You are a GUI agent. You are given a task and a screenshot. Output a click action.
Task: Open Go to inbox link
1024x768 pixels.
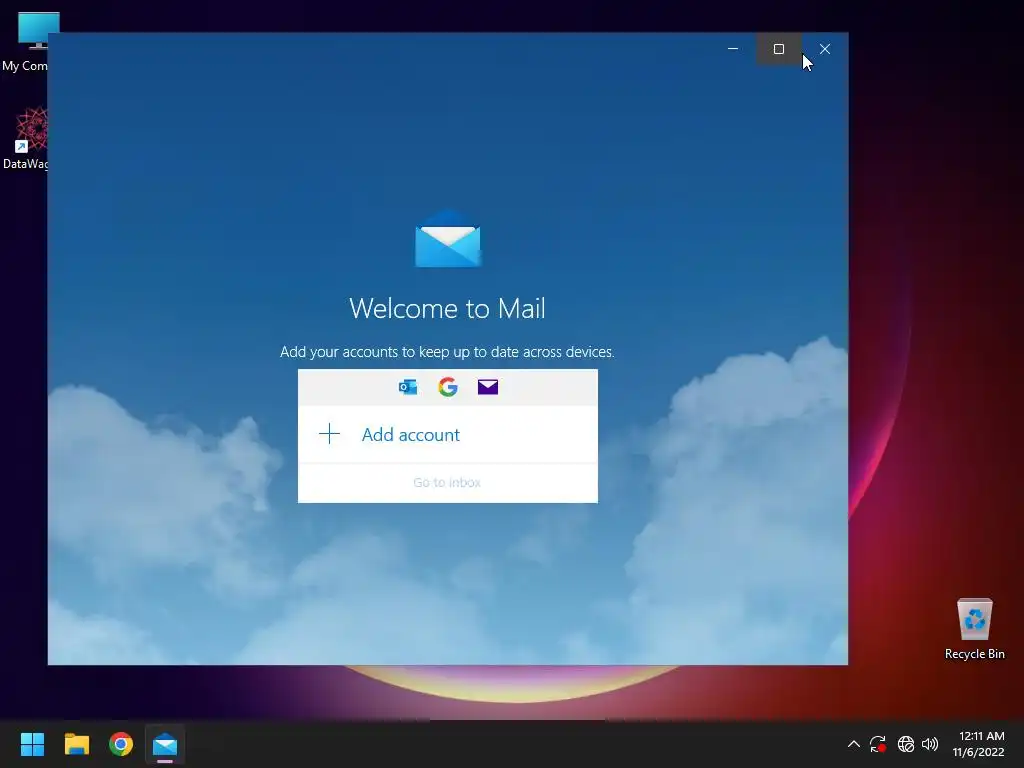coord(447,483)
